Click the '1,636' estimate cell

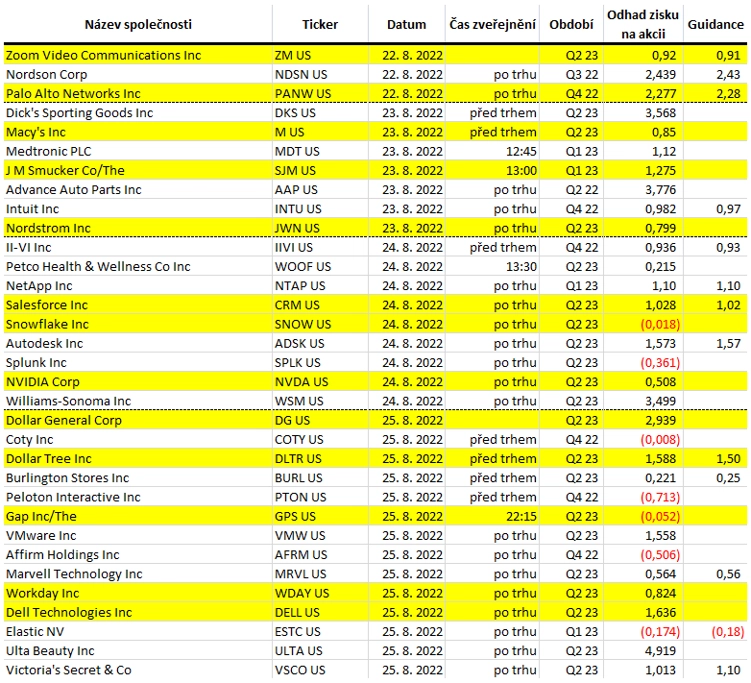[x=643, y=612]
